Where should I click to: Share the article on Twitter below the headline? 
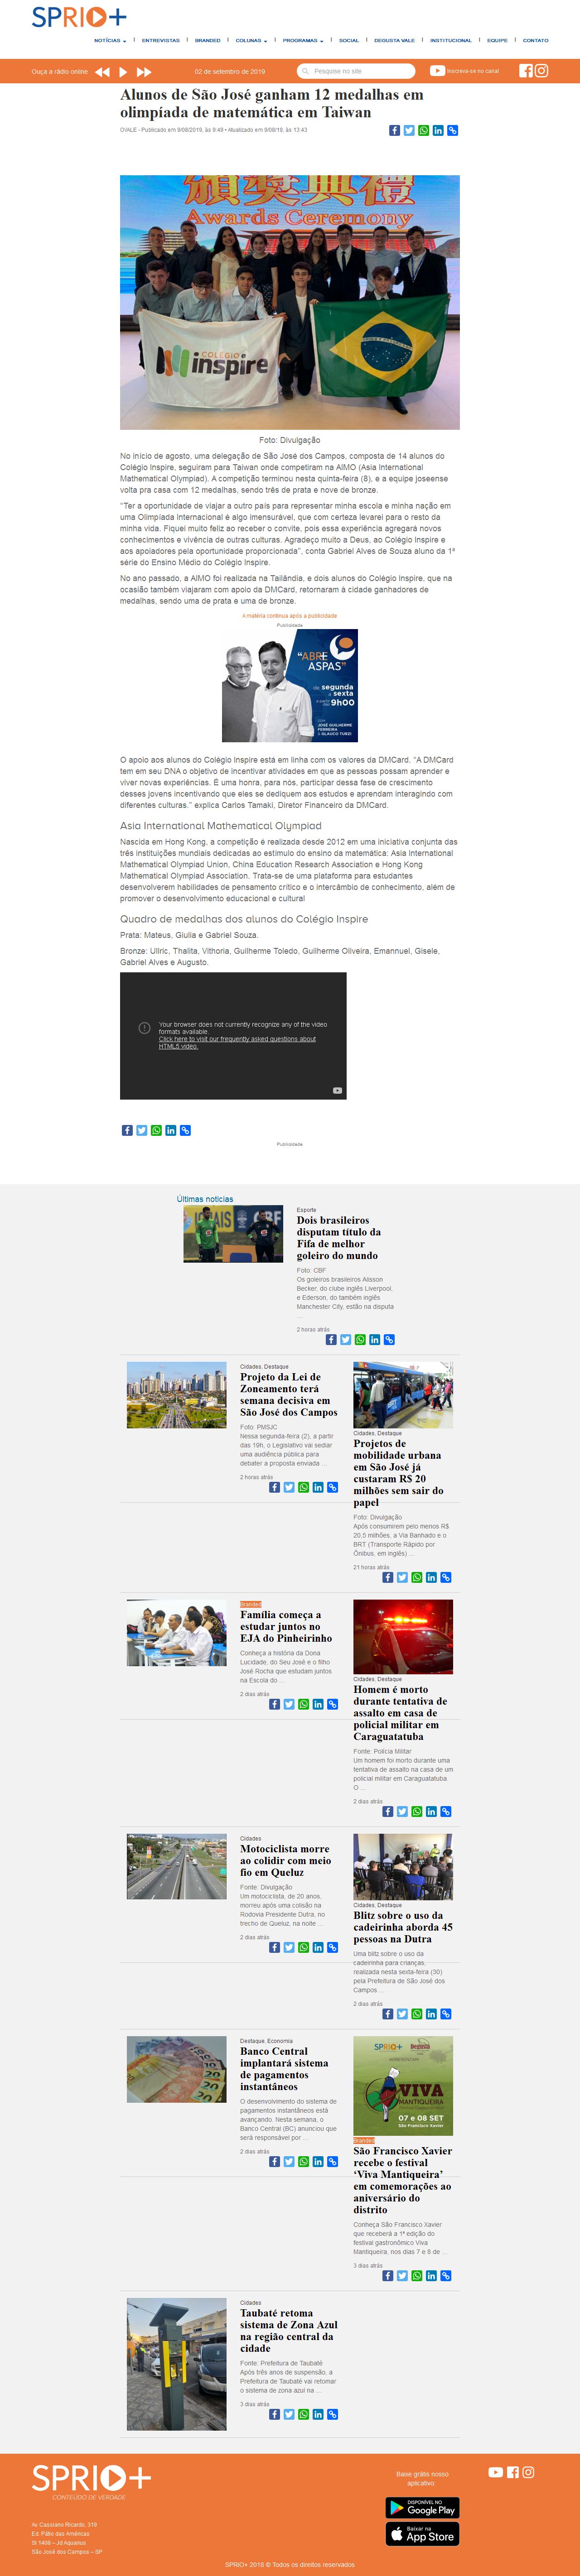coord(409,131)
